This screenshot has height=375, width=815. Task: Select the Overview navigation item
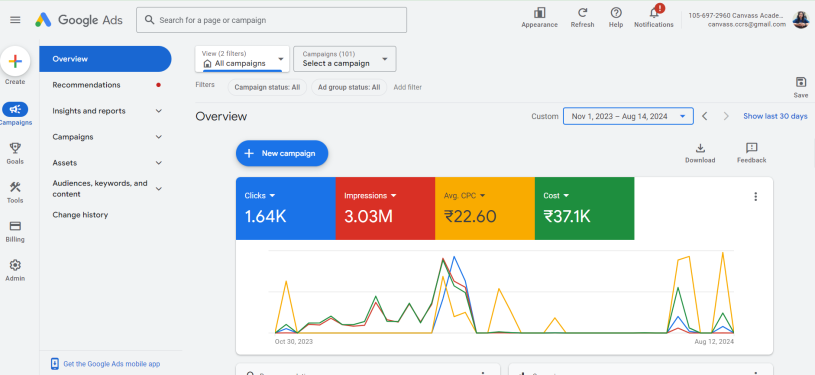[x=106, y=59]
